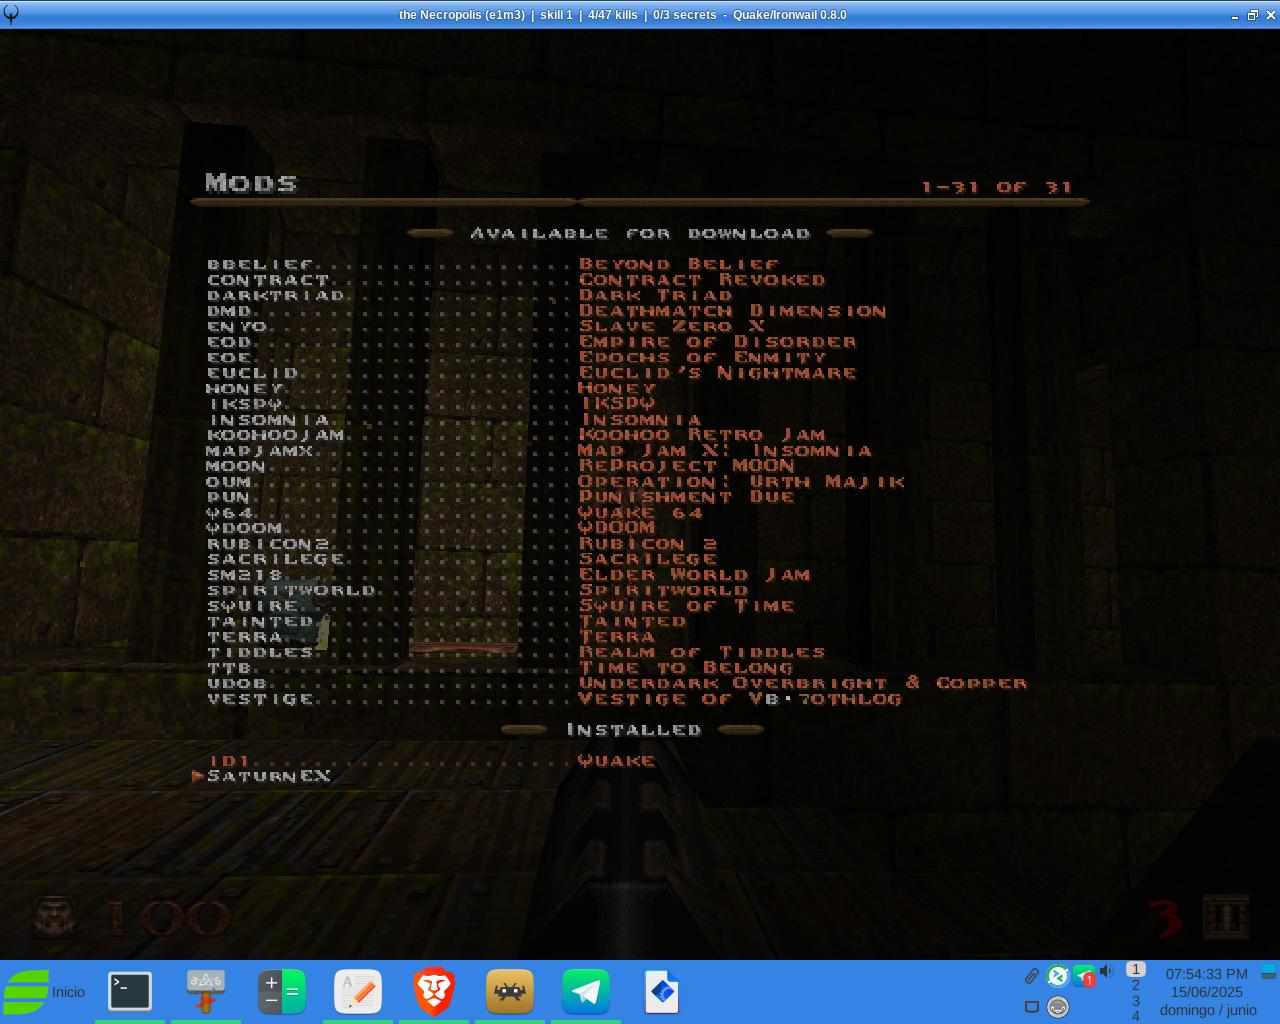Viewport: 1280px width, 1024px height.
Task: Switch to workspace 2 in pager
Action: (1135, 985)
